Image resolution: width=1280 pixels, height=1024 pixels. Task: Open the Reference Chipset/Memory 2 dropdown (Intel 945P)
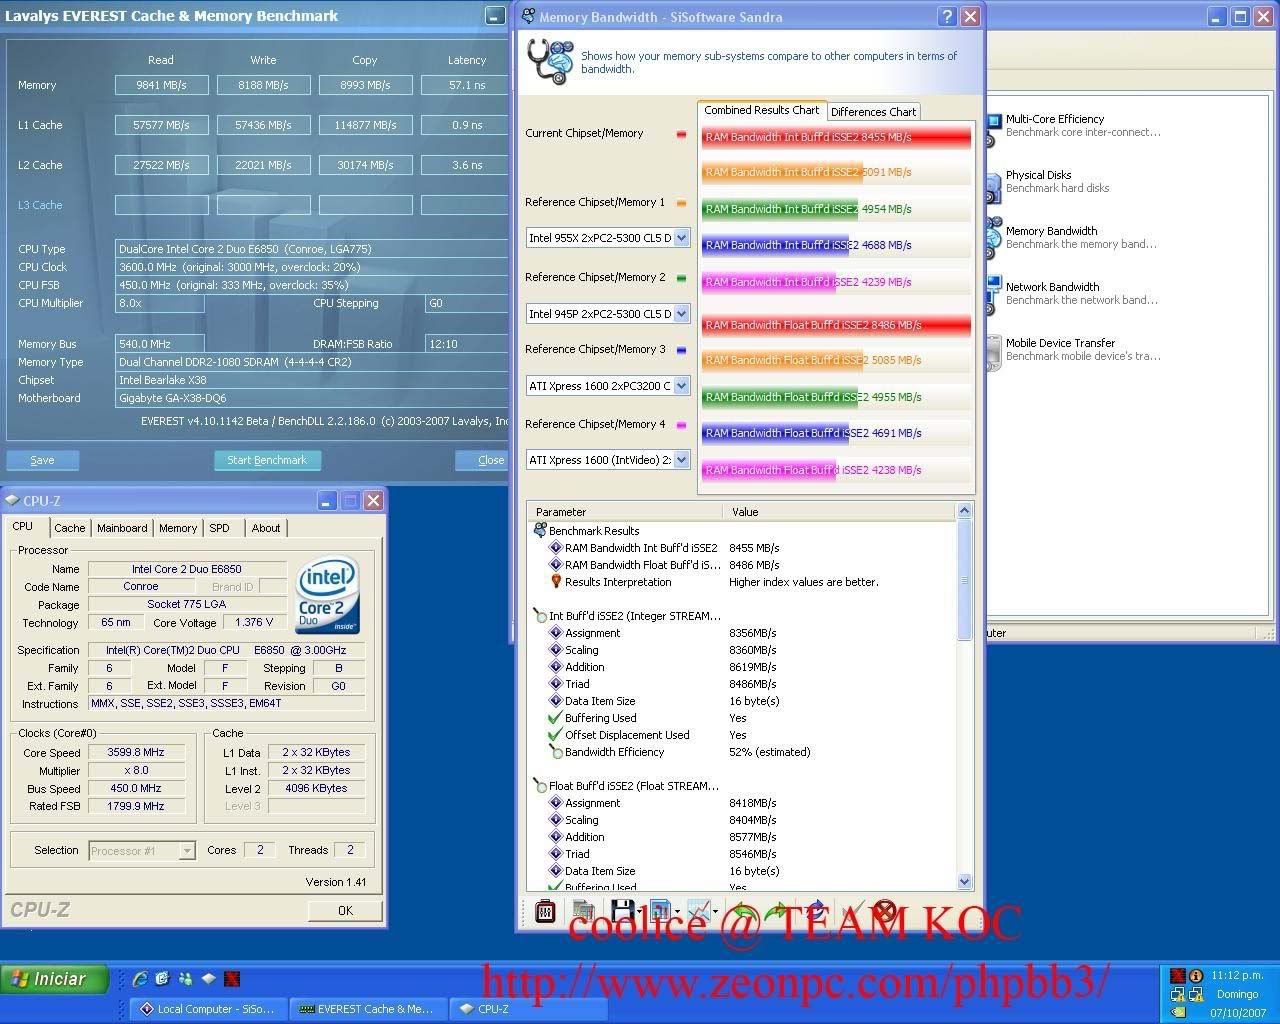pyautogui.click(x=681, y=314)
